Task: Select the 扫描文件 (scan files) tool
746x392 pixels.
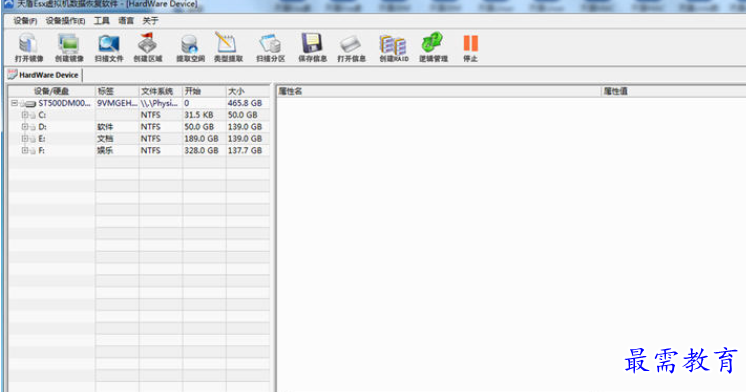Action: [109, 48]
